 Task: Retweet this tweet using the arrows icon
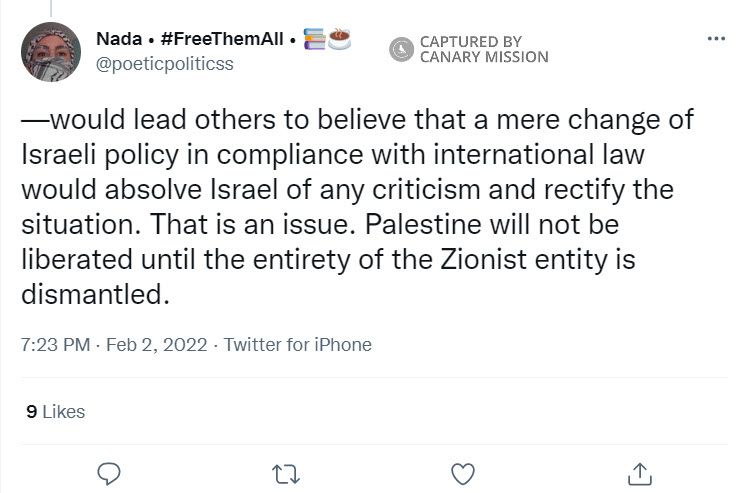click(284, 472)
